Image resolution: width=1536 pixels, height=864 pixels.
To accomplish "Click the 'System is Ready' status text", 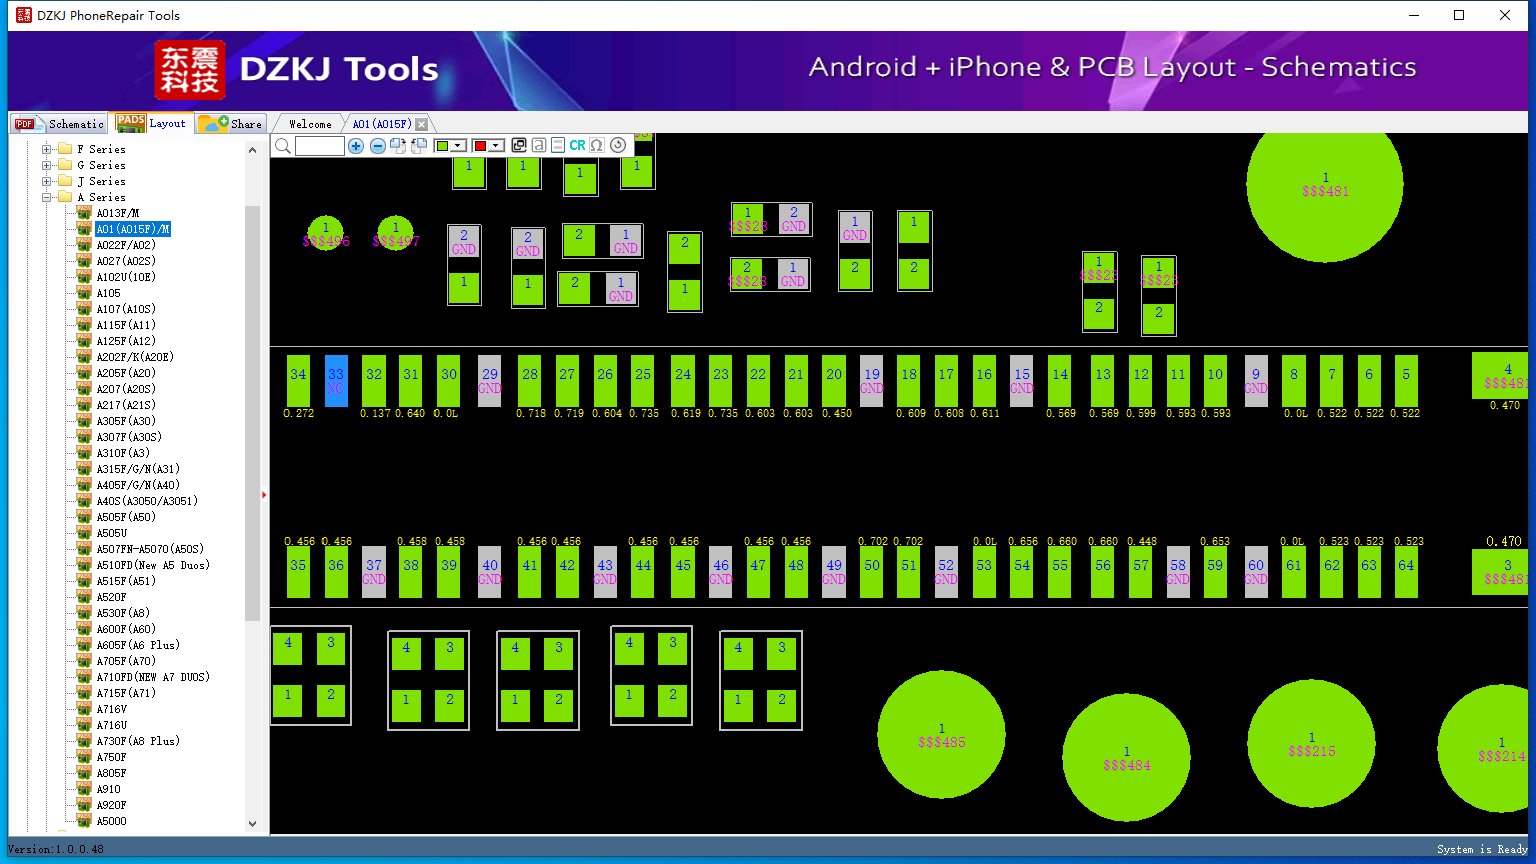I will coord(1482,849).
